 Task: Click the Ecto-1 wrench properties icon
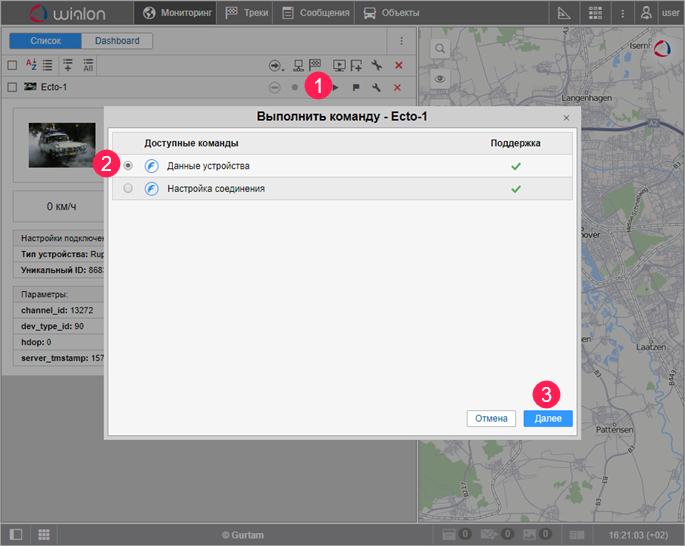(x=377, y=87)
